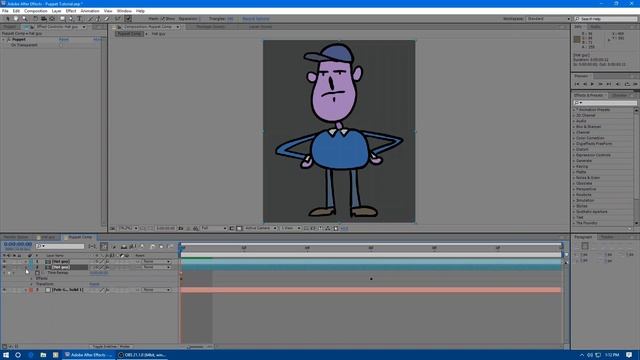This screenshot has height=360, width=640.
Task: Select the Hand tool
Action: click(x=16, y=19)
